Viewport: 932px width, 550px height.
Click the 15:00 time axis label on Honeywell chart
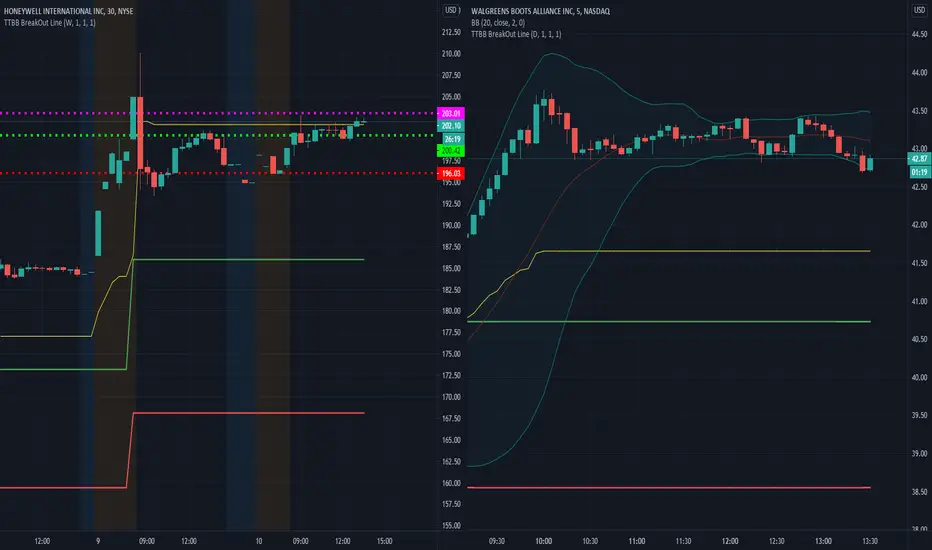tap(385, 541)
